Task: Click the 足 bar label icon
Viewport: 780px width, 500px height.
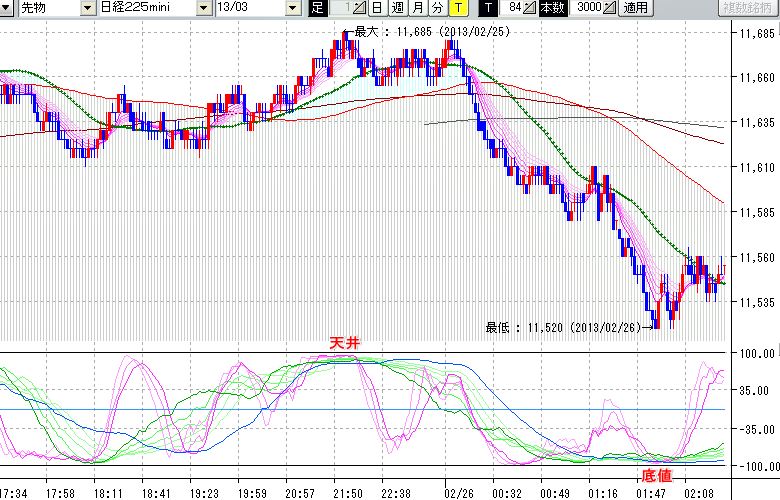Action: coord(317,9)
